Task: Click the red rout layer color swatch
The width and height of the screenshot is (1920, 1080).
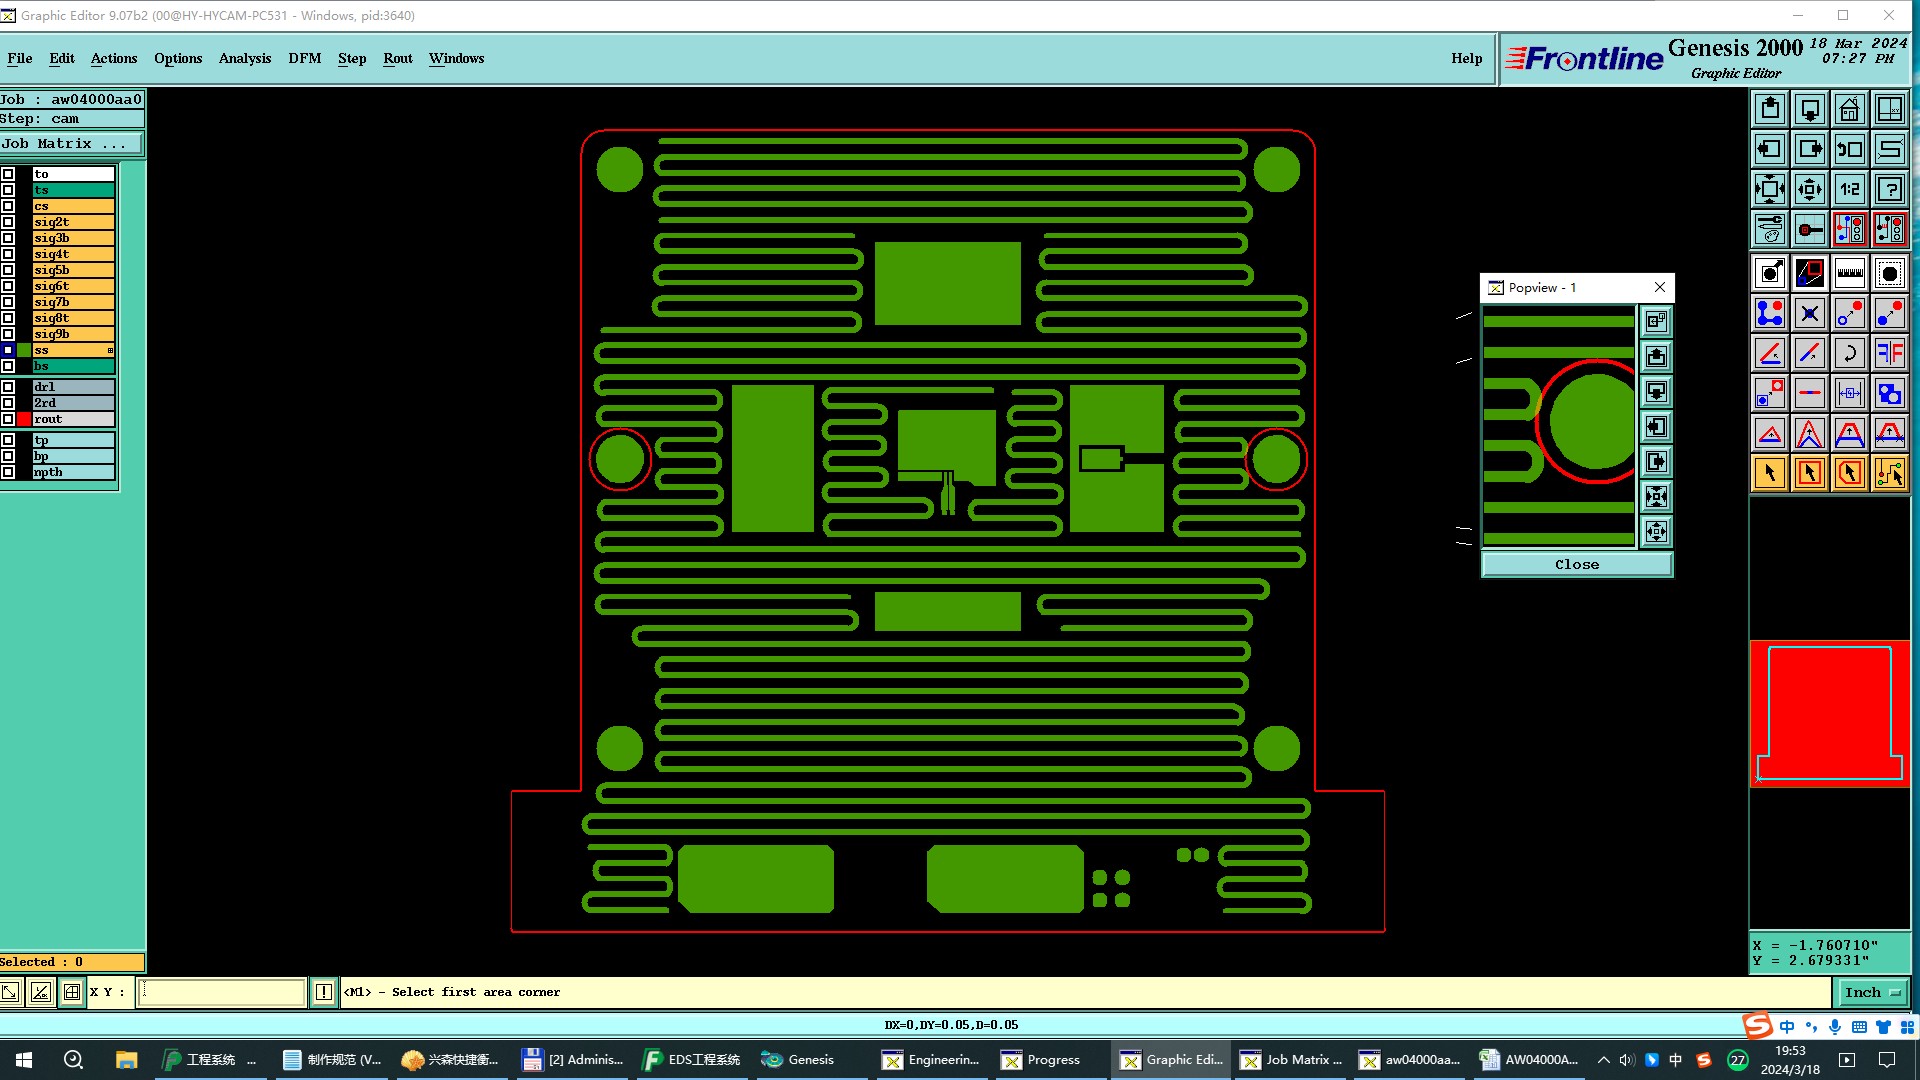Action: click(24, 419)
